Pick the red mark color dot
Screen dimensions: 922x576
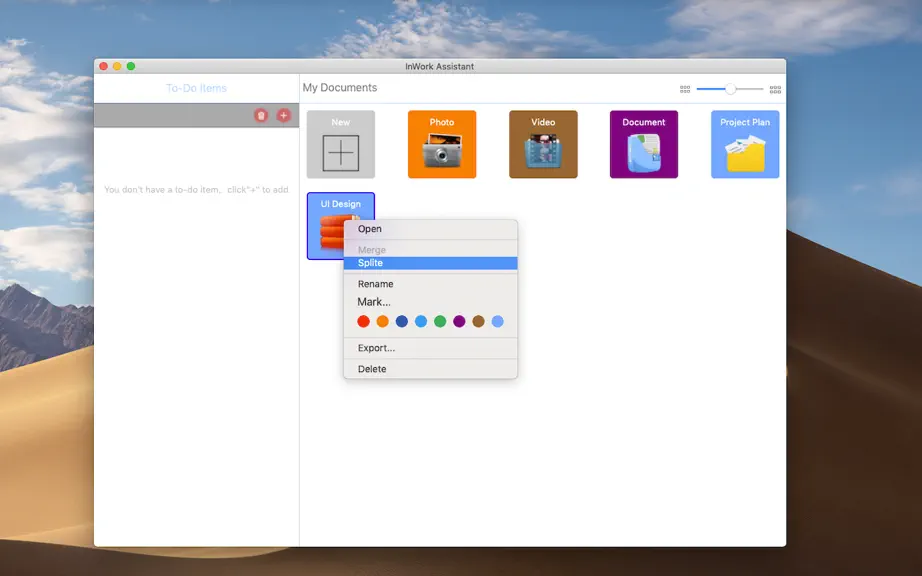point(363,322)
